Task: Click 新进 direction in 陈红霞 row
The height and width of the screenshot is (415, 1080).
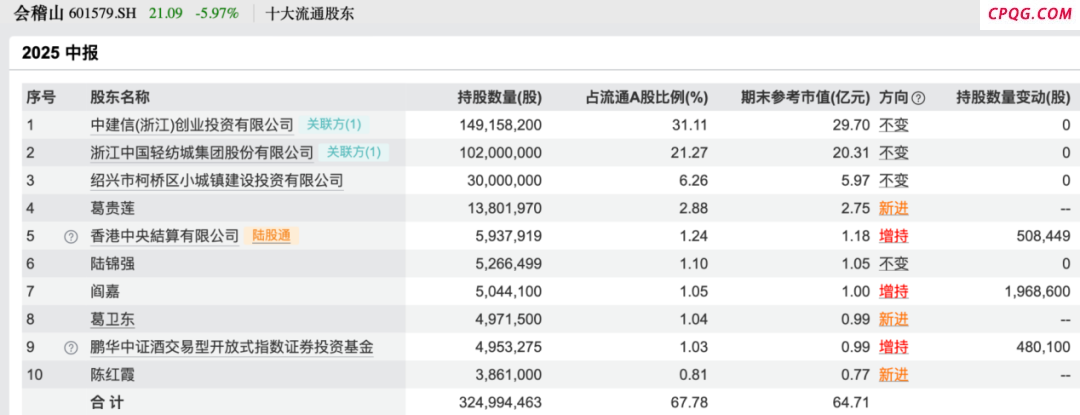Action: (x=893, y=375)
